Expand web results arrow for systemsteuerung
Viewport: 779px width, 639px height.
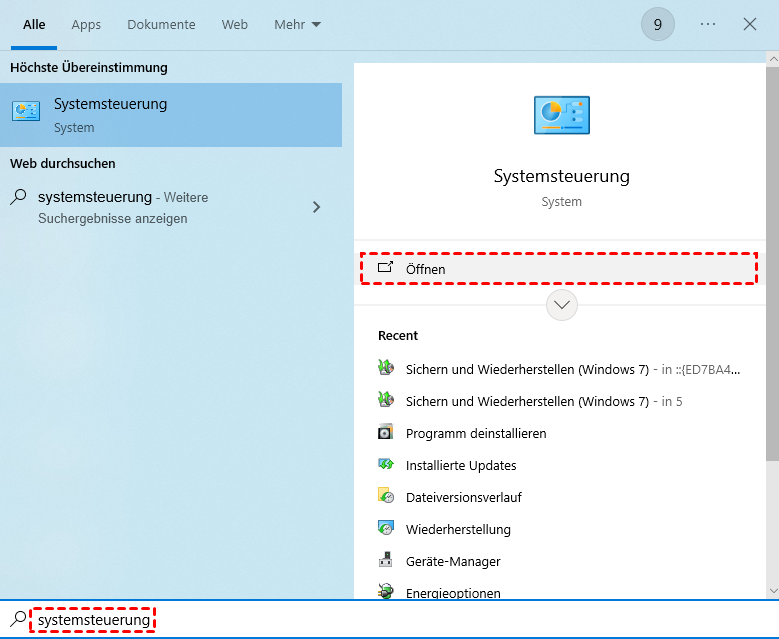(316, 207)
